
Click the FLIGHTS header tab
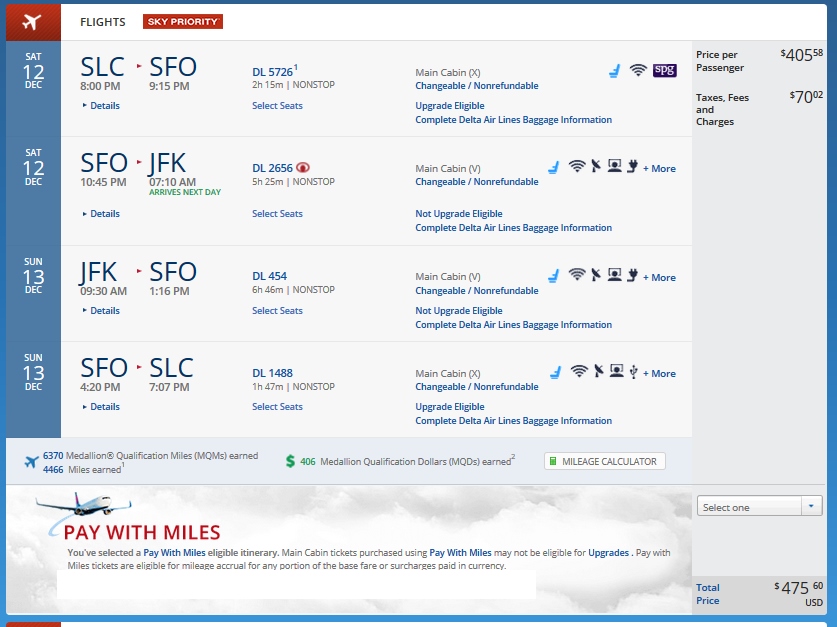click(103, 22)
